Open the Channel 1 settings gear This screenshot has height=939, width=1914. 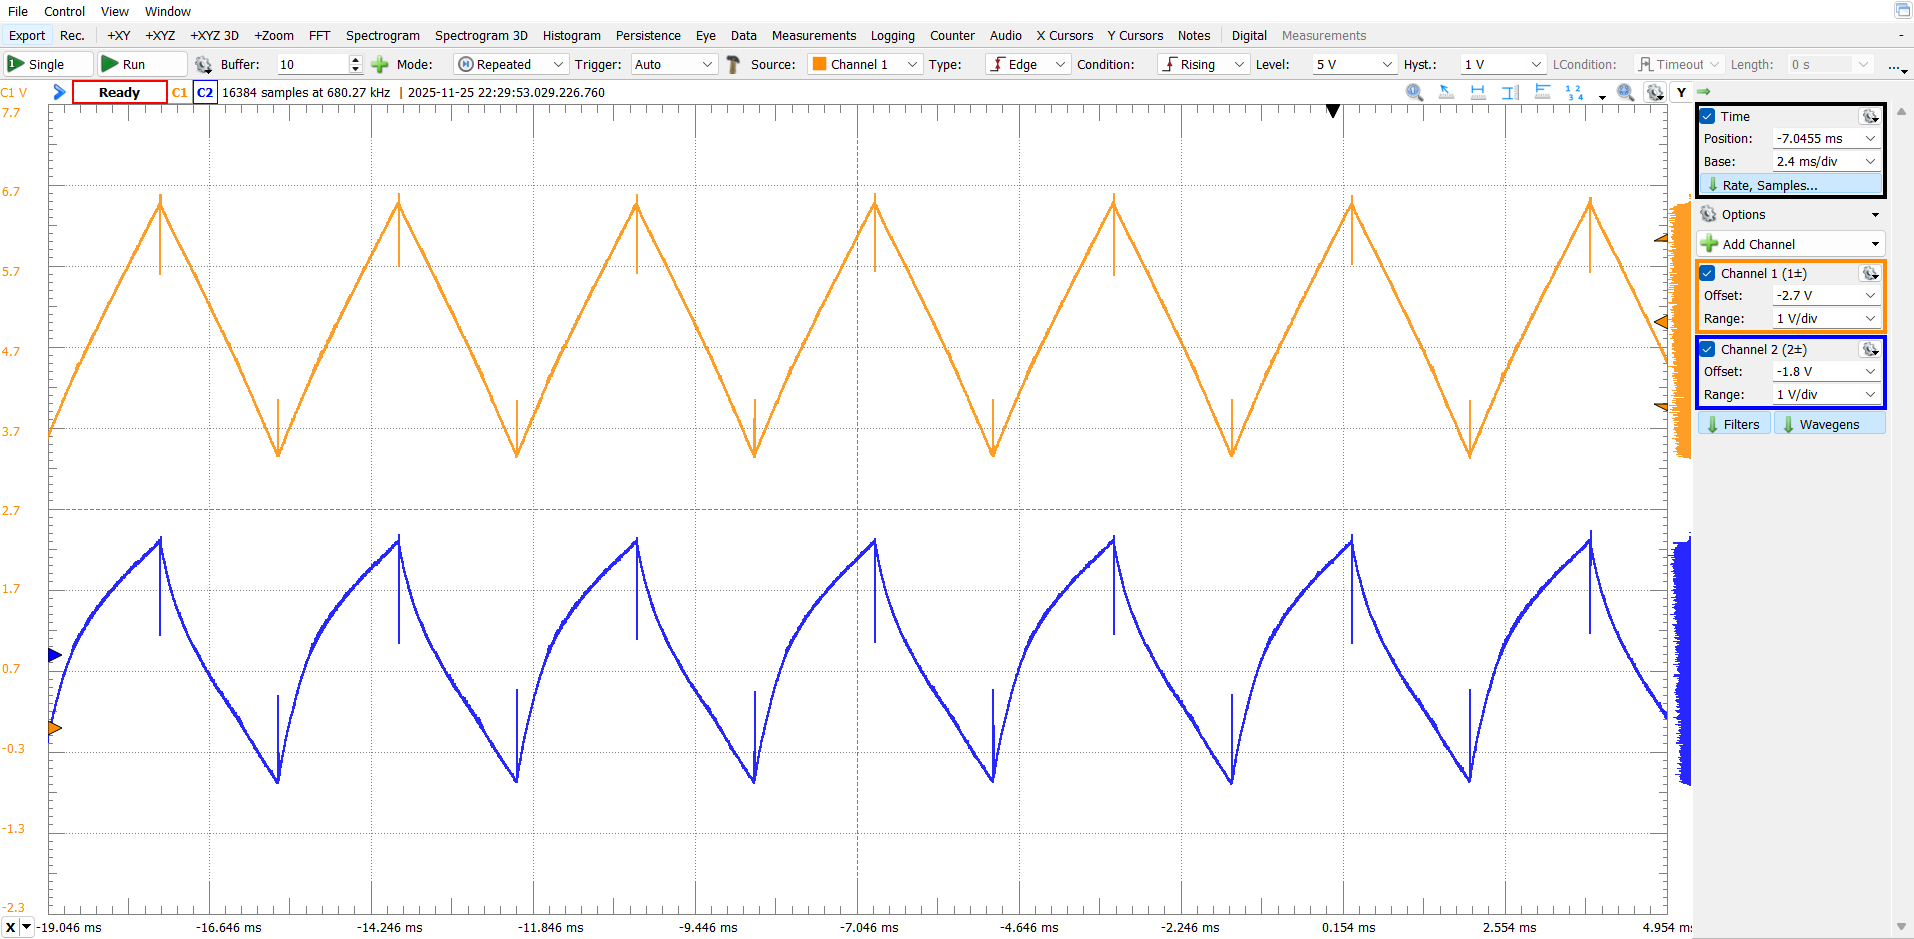click(x=1869, y=273)
